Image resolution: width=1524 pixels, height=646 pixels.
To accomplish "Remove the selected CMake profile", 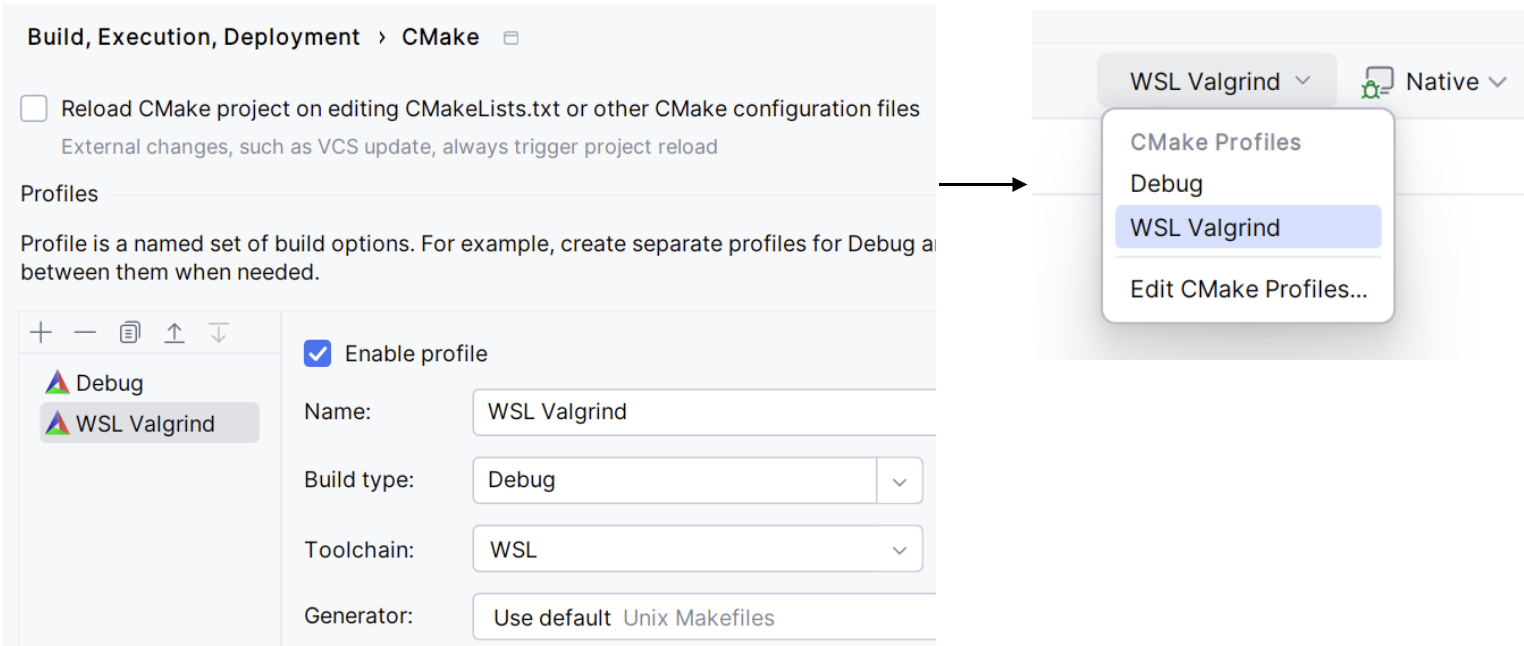I will [85, 332].
